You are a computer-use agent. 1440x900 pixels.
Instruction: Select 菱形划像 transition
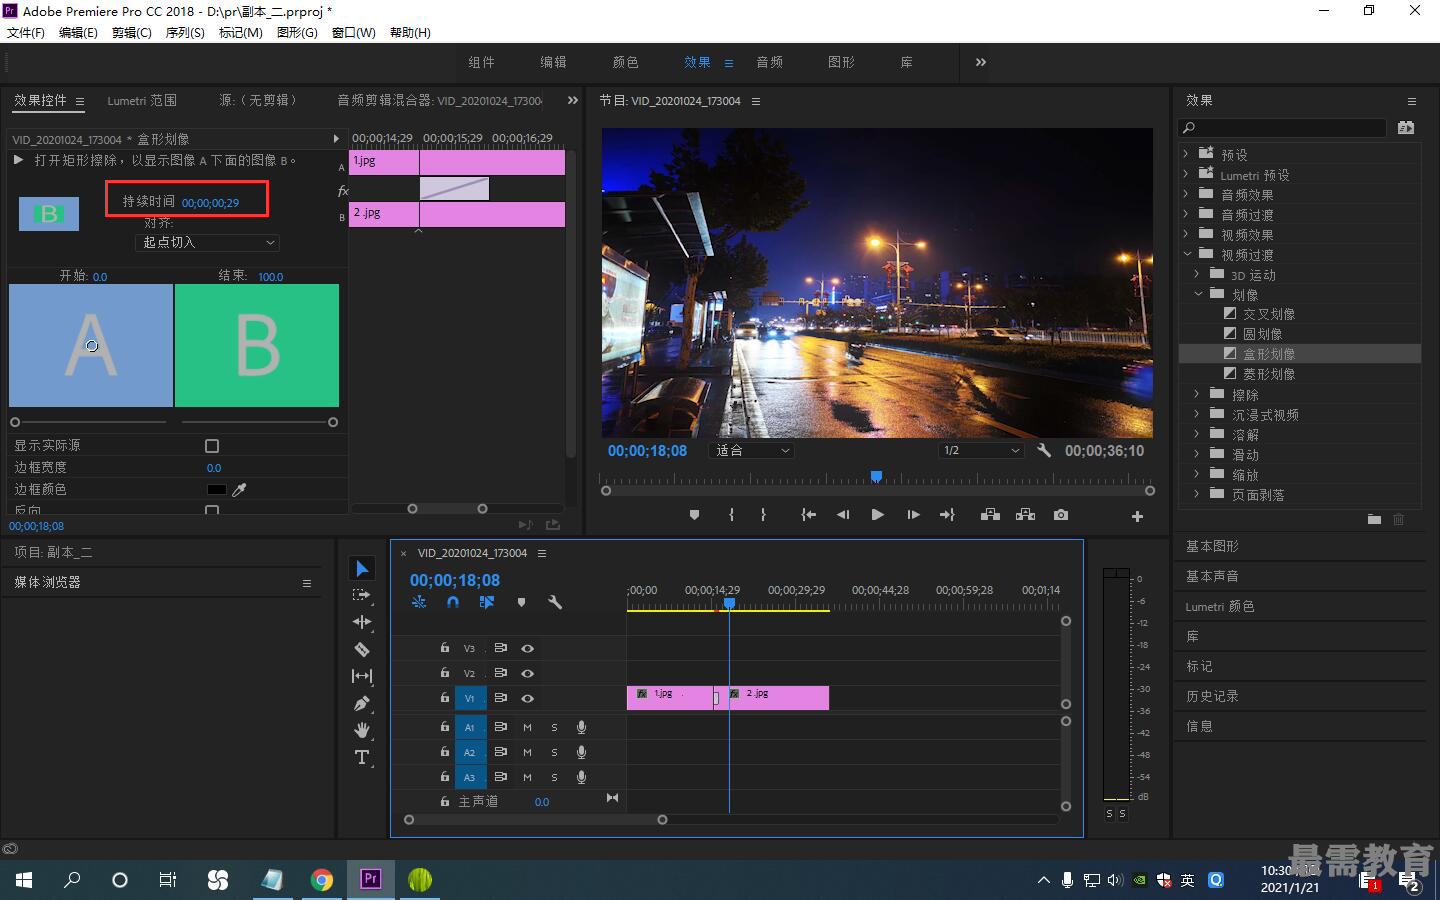pos(1268,374)
